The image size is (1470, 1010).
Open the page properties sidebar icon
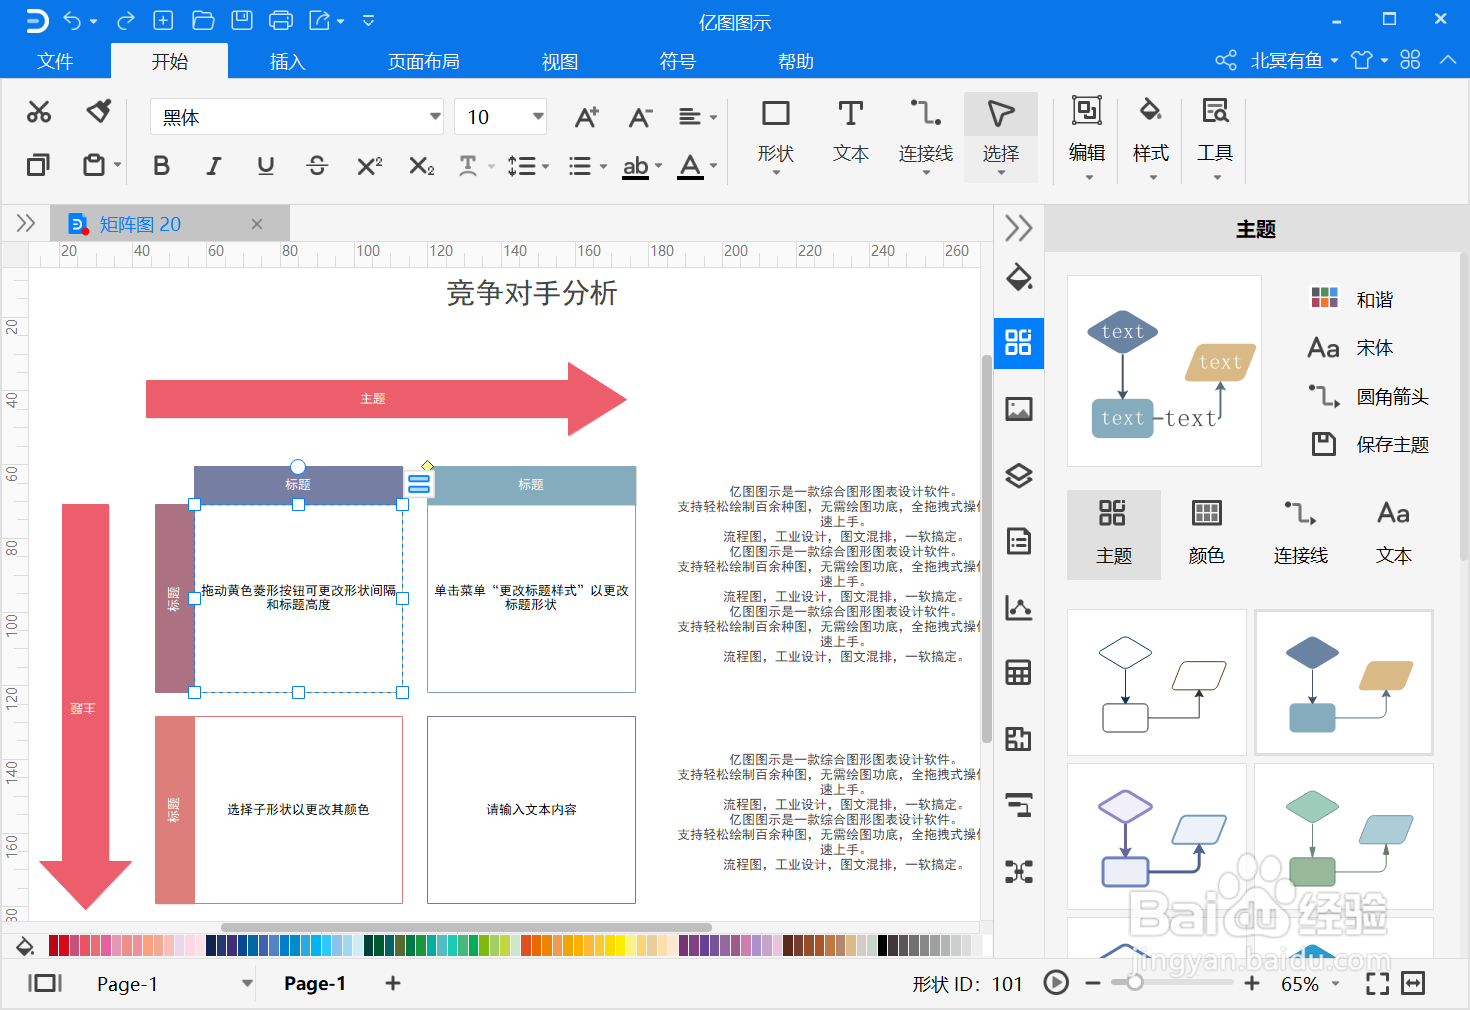tap(1018, 541)
